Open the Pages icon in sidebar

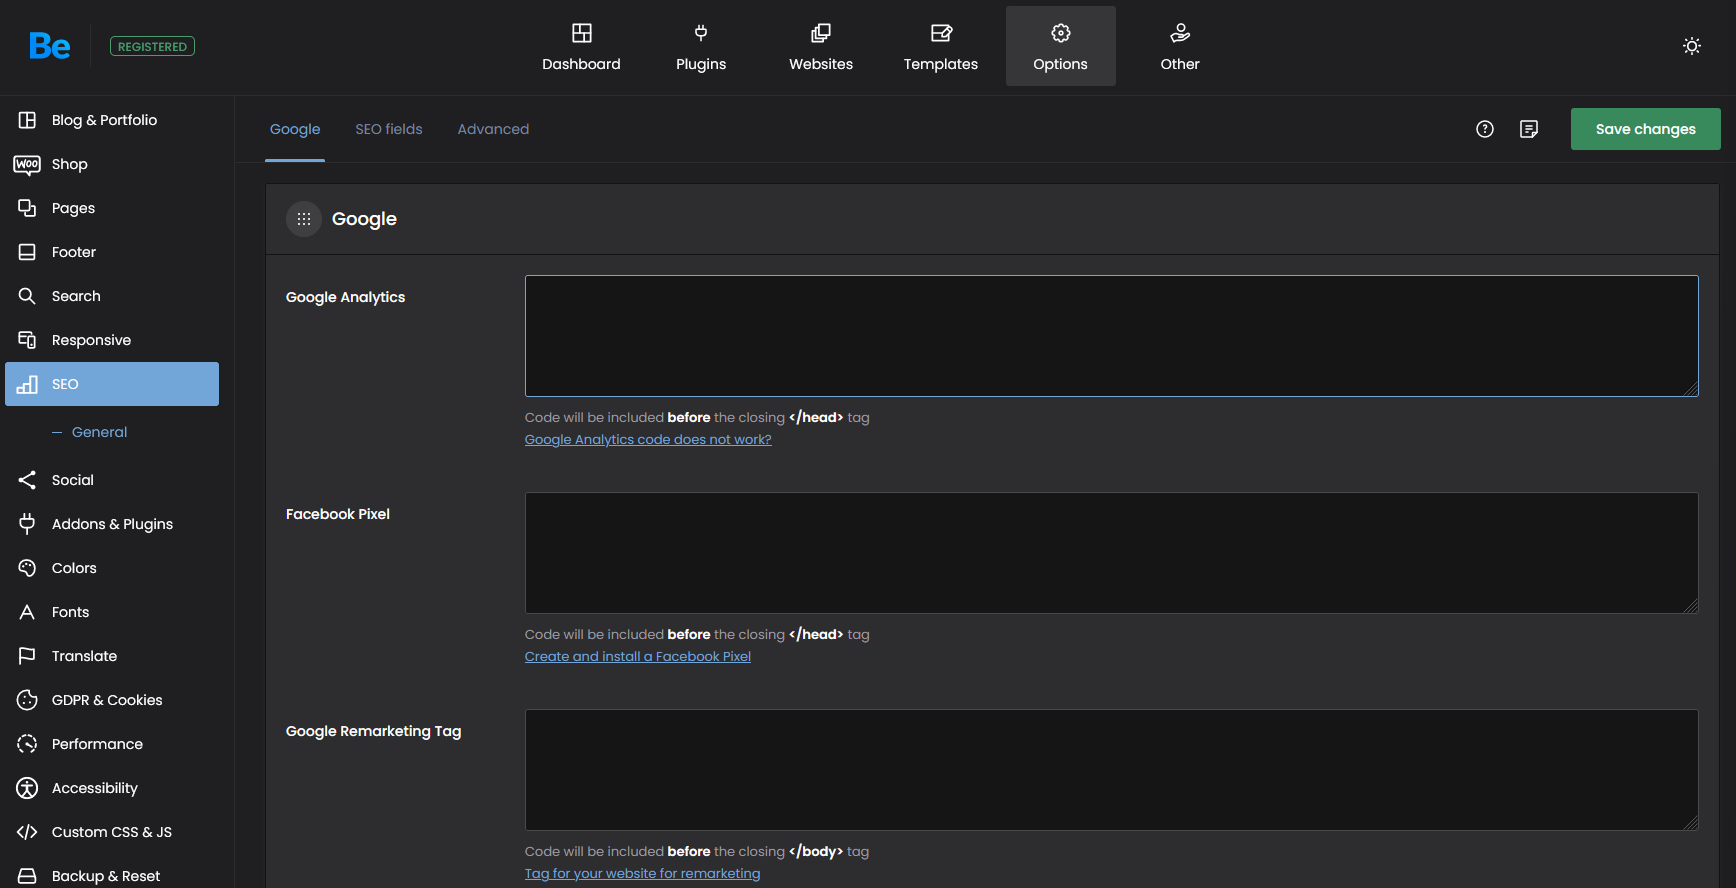[x=27, y=208]
